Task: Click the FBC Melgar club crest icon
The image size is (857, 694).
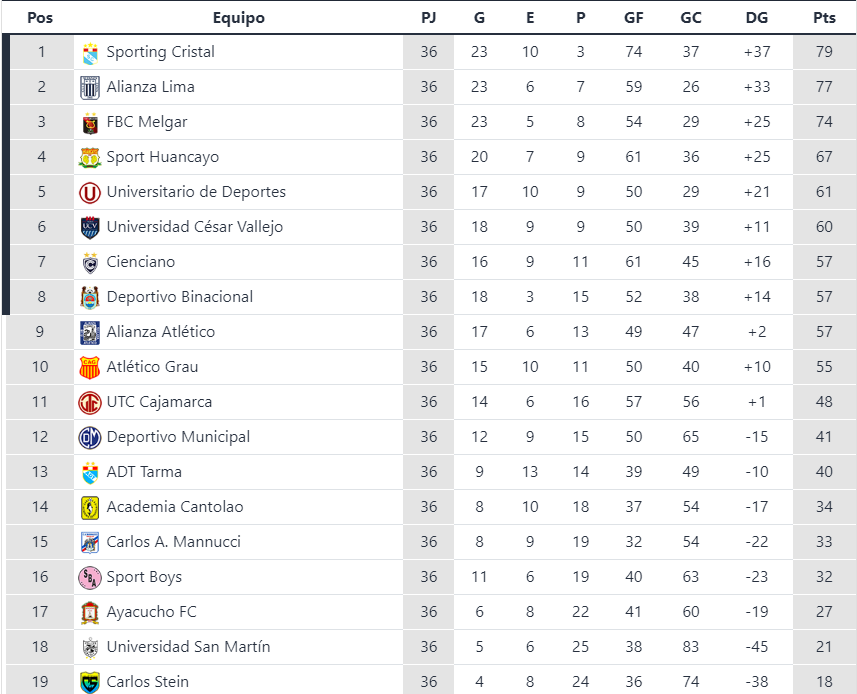Action: (x=90, y=123)
